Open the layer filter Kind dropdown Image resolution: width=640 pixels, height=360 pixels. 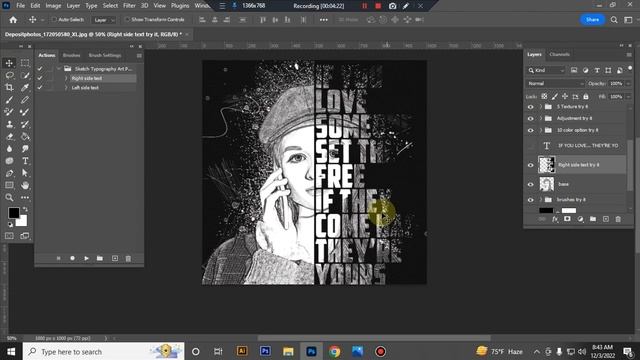click(x=546, y=70)
